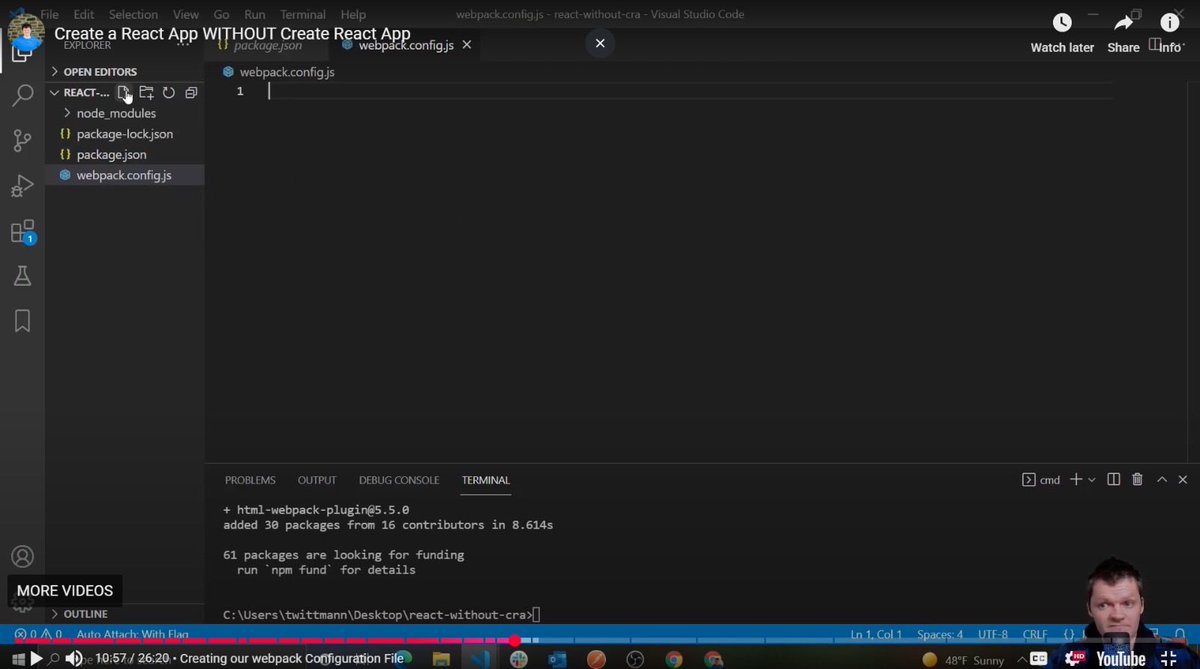Close the terminal panel with X icon
The image size is (1200, 669).
coord(1184,480)
